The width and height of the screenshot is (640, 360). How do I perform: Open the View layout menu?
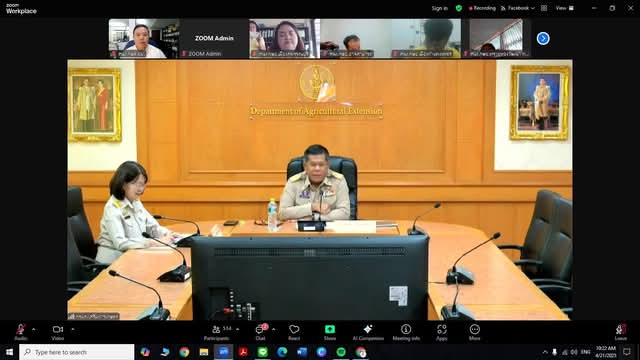pos(564,8)
